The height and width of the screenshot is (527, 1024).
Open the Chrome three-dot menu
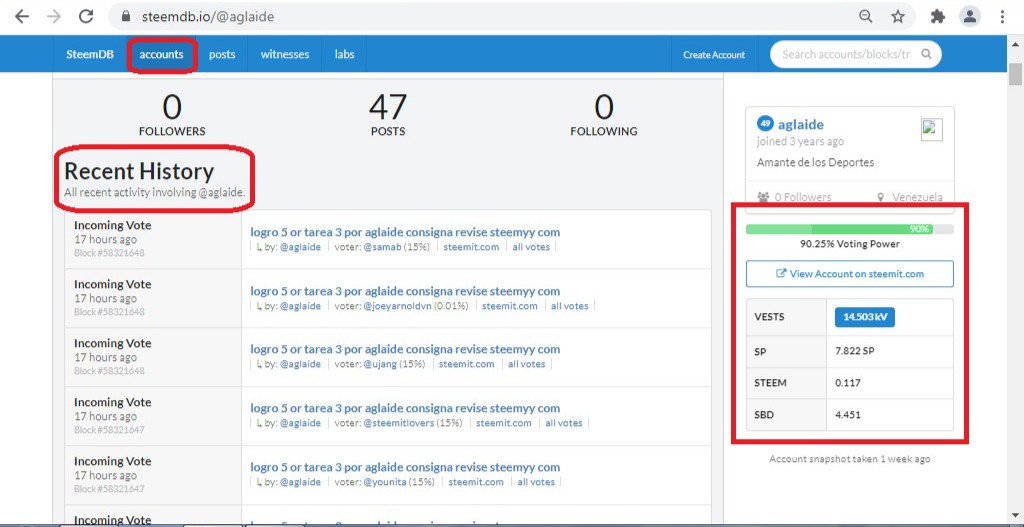point(1002,16)
